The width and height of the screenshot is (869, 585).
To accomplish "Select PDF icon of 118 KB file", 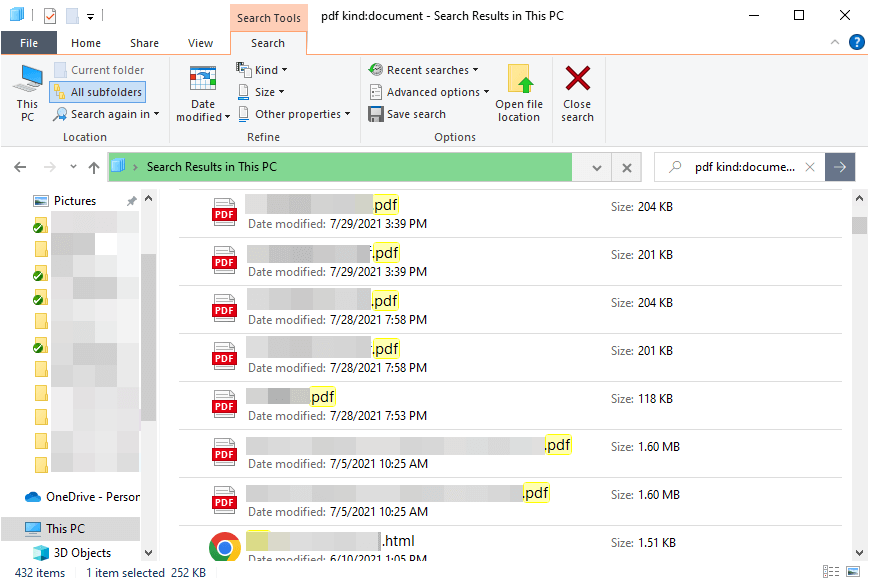I will (224, 404).
